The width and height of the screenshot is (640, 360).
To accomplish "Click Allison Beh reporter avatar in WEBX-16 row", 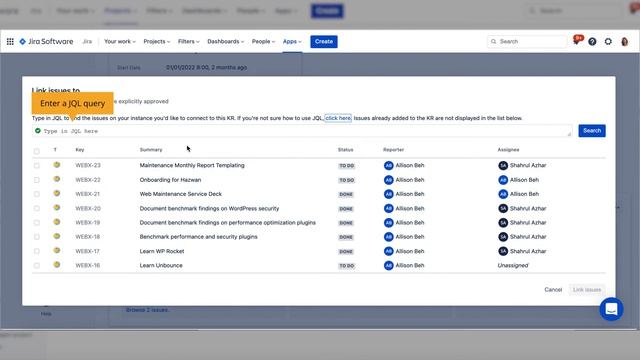I will tap(389, 265).
